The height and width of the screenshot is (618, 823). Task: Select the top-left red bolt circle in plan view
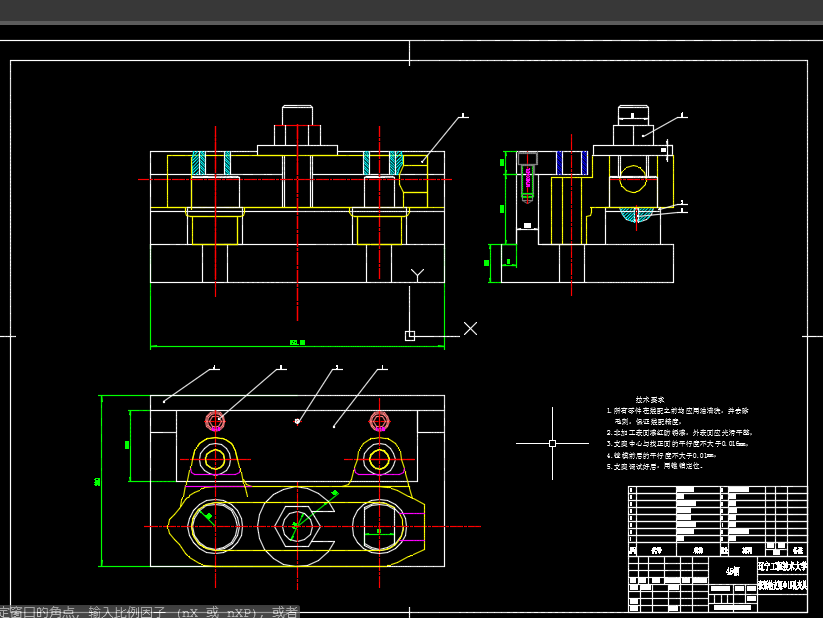click(x=214, y=420)
